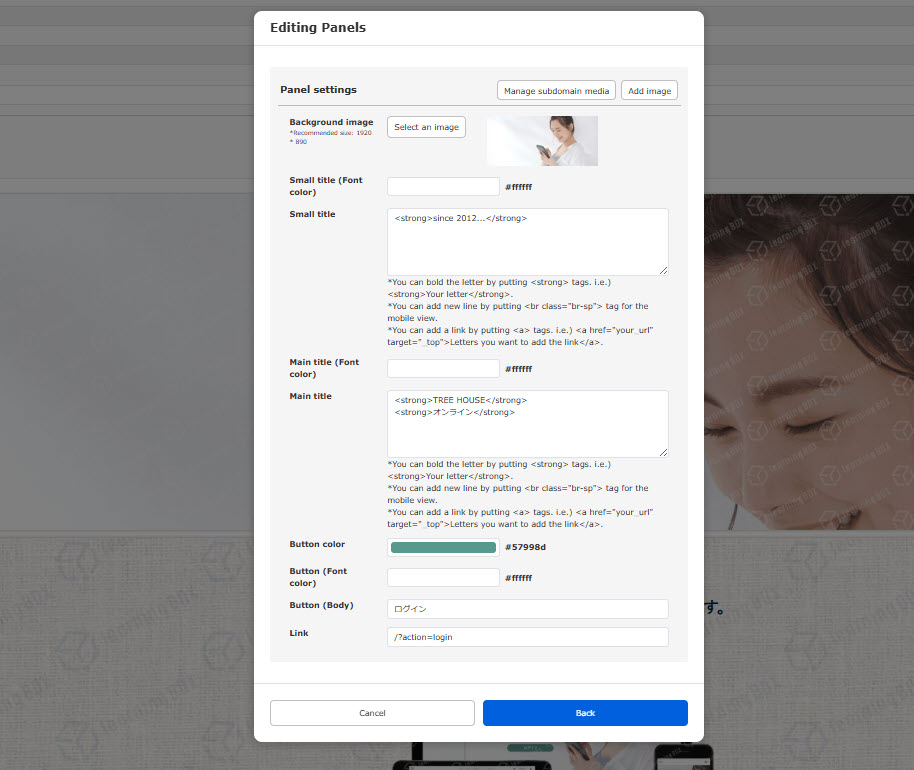Click the Button (Body) text field
The height and width of the screenshot is (770, 914).
click(x=527, y=609)
